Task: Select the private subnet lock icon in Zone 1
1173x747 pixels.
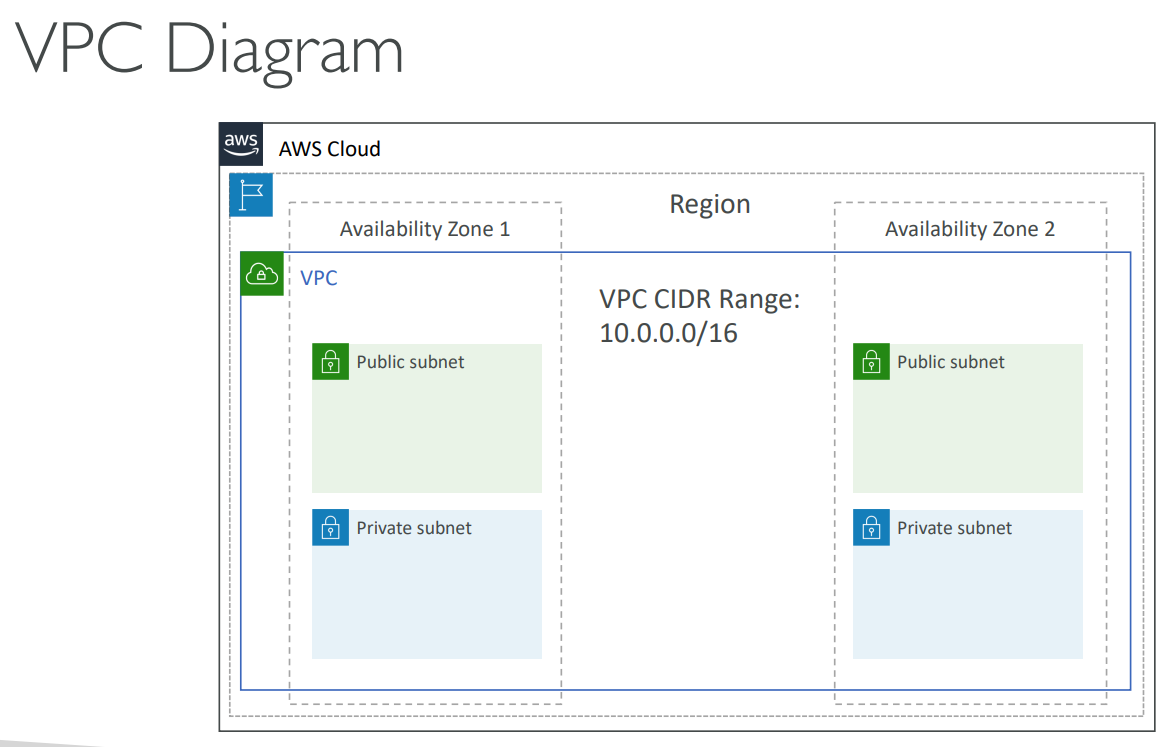Action: click(x=330, y=528)
